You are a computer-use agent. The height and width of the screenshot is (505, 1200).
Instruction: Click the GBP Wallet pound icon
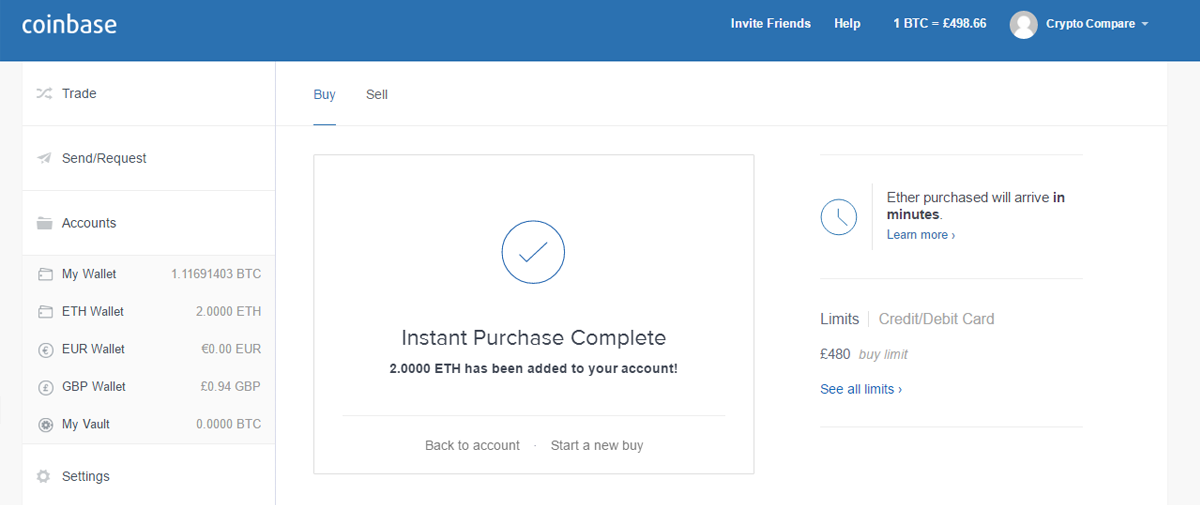(x=45, y=387)
